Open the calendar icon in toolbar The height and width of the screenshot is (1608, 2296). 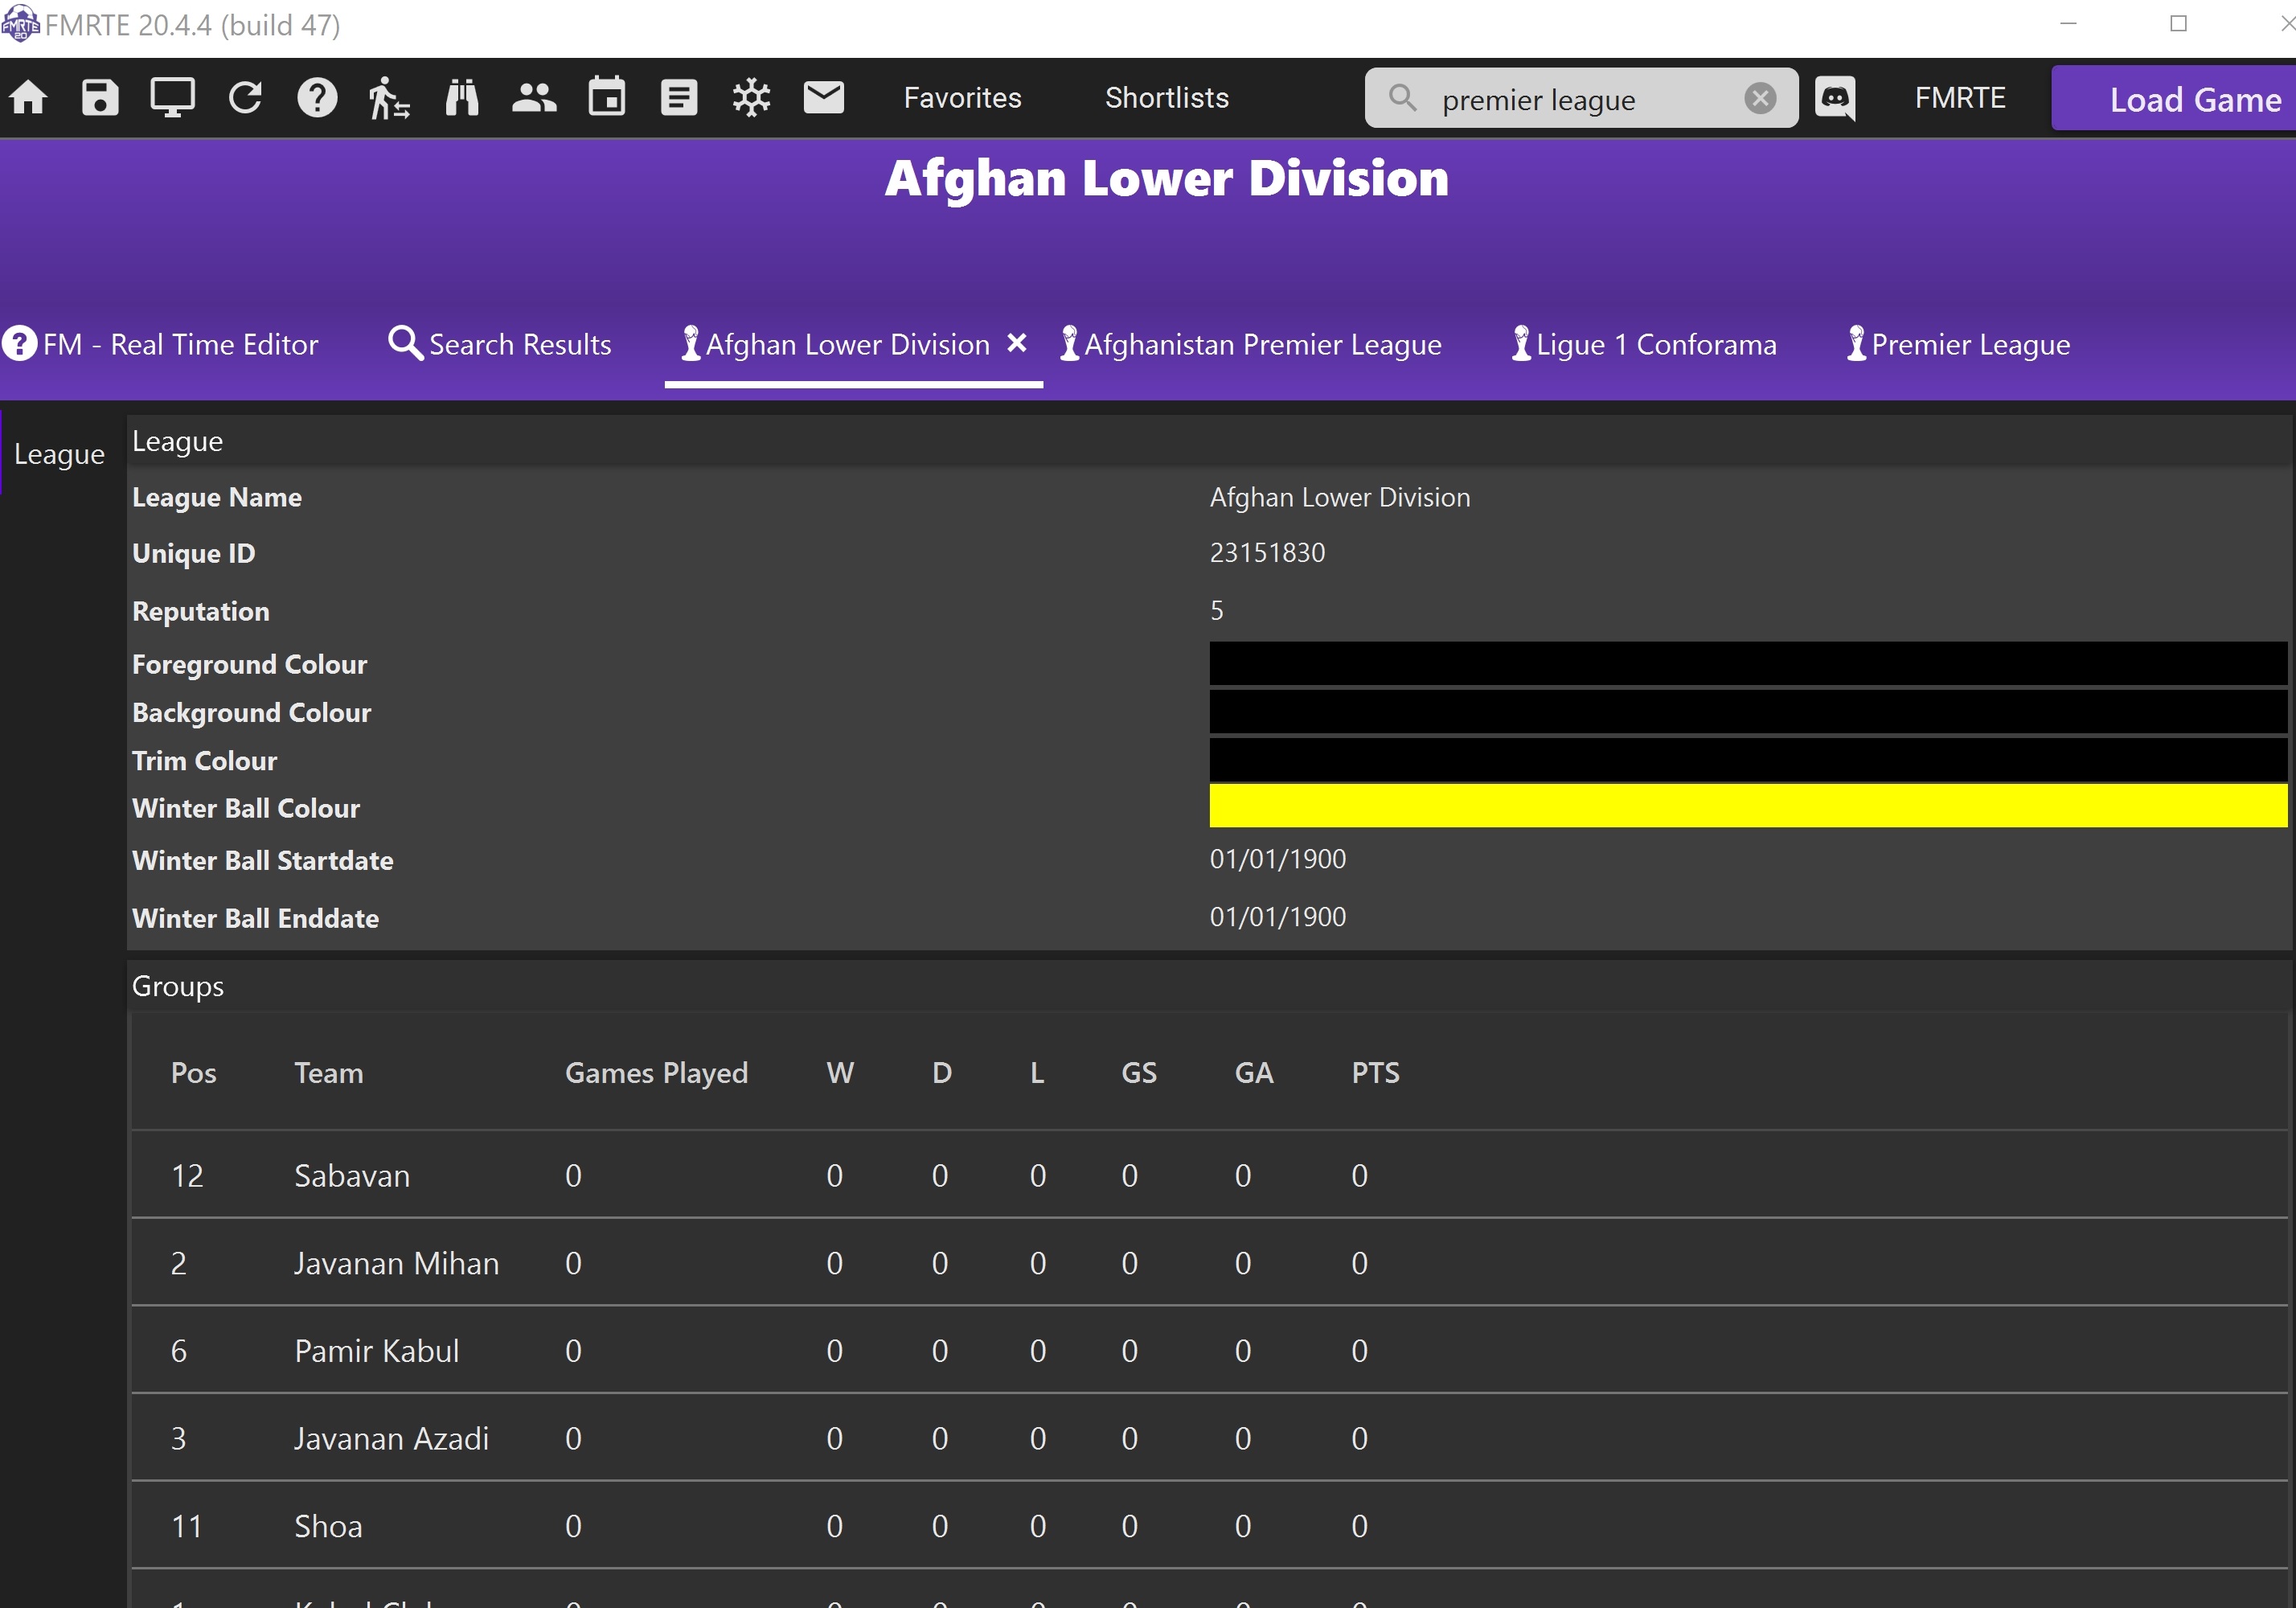pos(606,98)
